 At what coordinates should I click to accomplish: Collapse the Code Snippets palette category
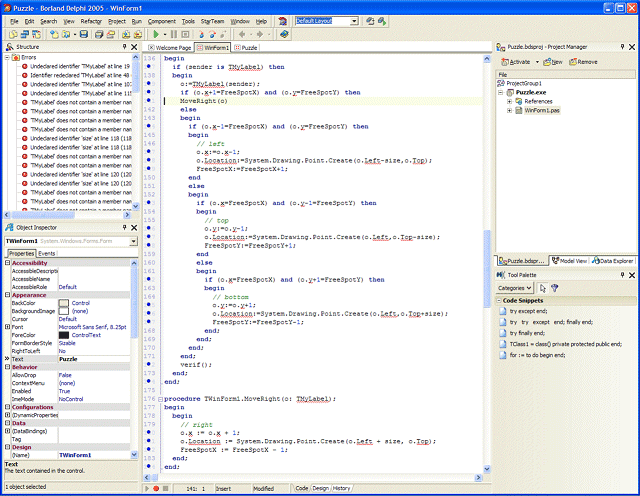499,300
